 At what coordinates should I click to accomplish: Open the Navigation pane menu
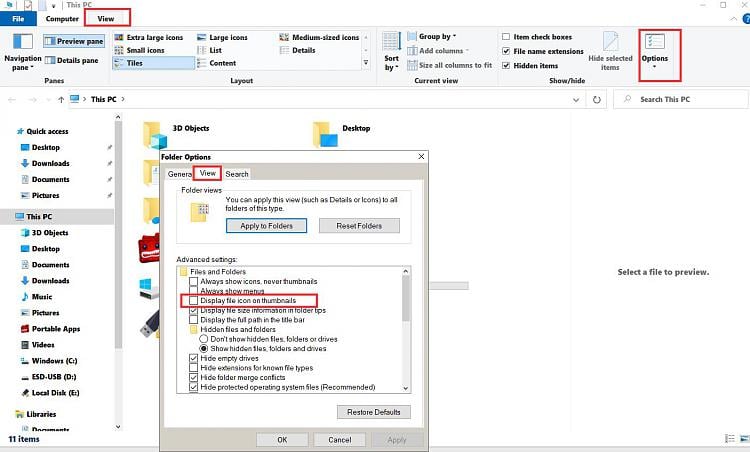pos(22,52)
